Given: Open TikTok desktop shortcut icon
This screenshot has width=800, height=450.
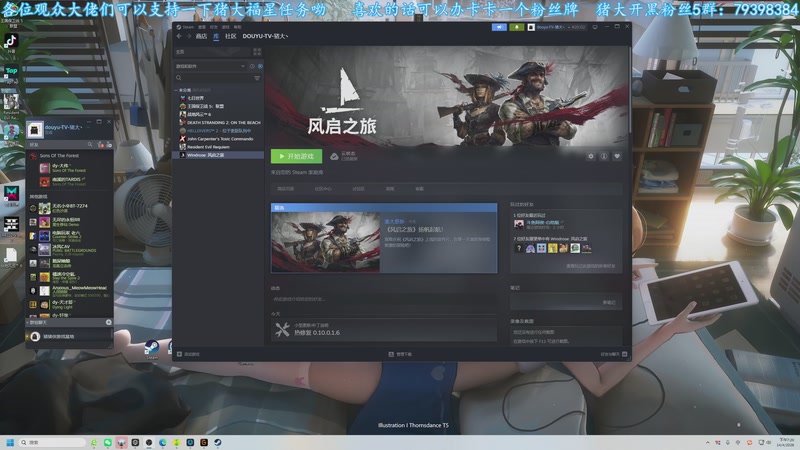Looking at the screenshot, I should click(x=11, y=42).
